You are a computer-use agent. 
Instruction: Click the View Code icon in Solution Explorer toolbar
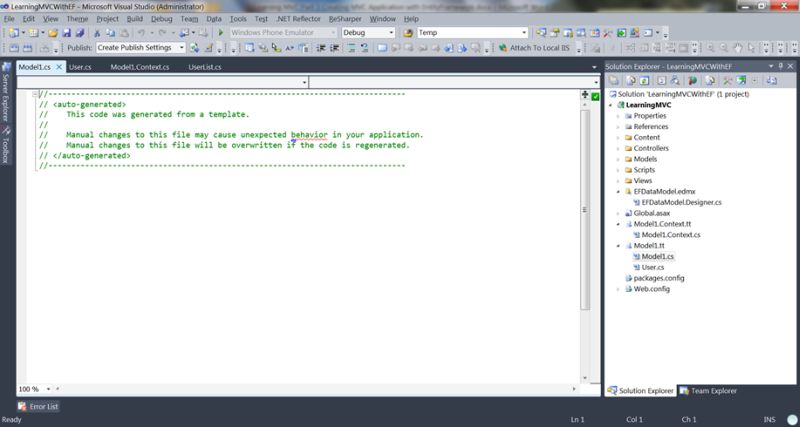point(661,81)
